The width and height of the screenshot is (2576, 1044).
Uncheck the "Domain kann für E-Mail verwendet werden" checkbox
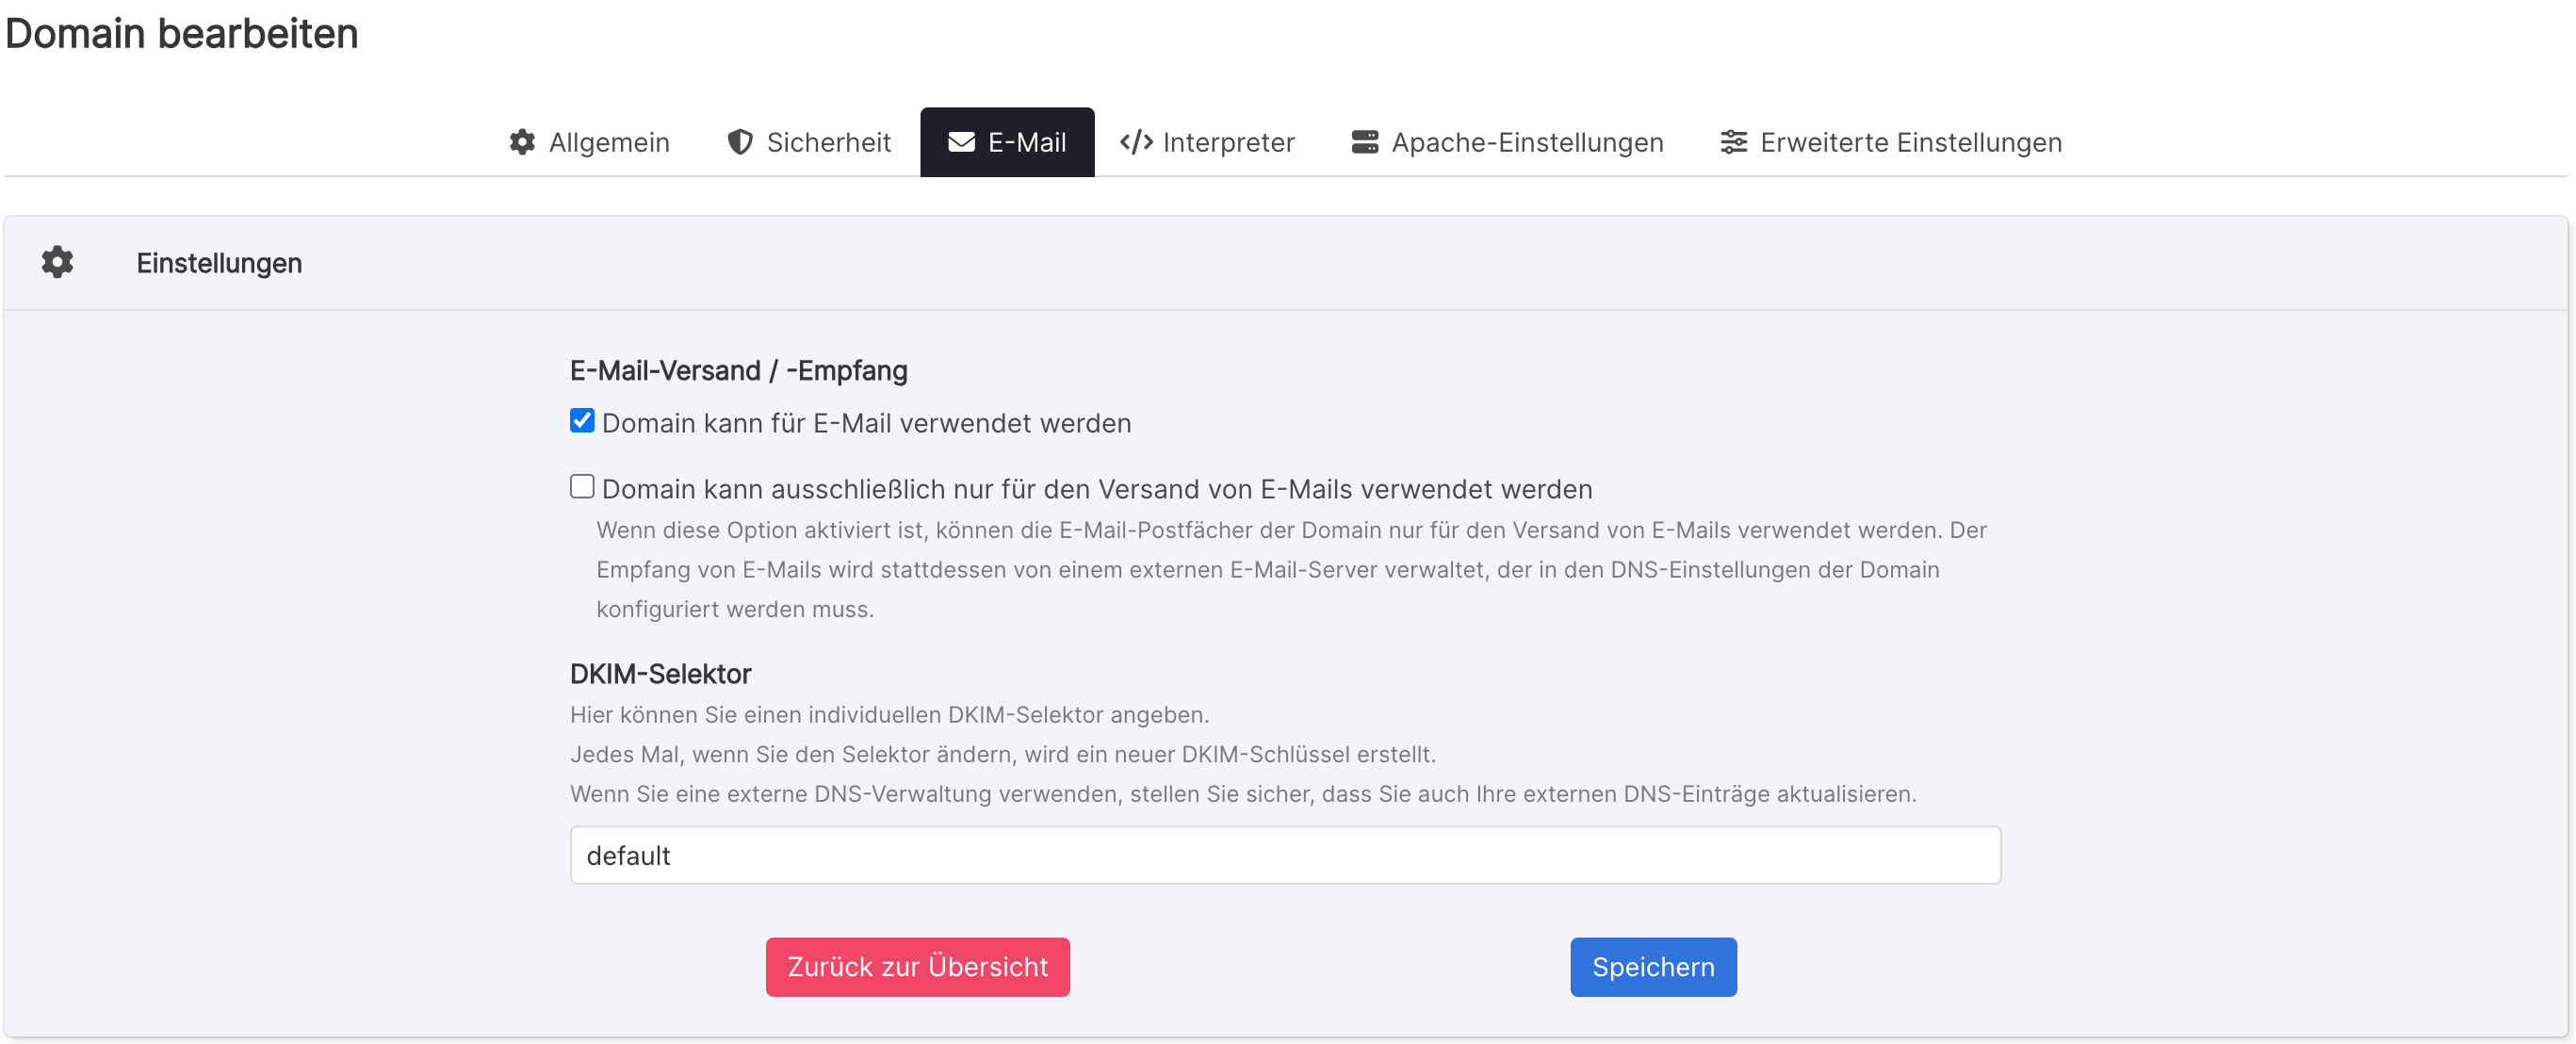pos(582,421)
